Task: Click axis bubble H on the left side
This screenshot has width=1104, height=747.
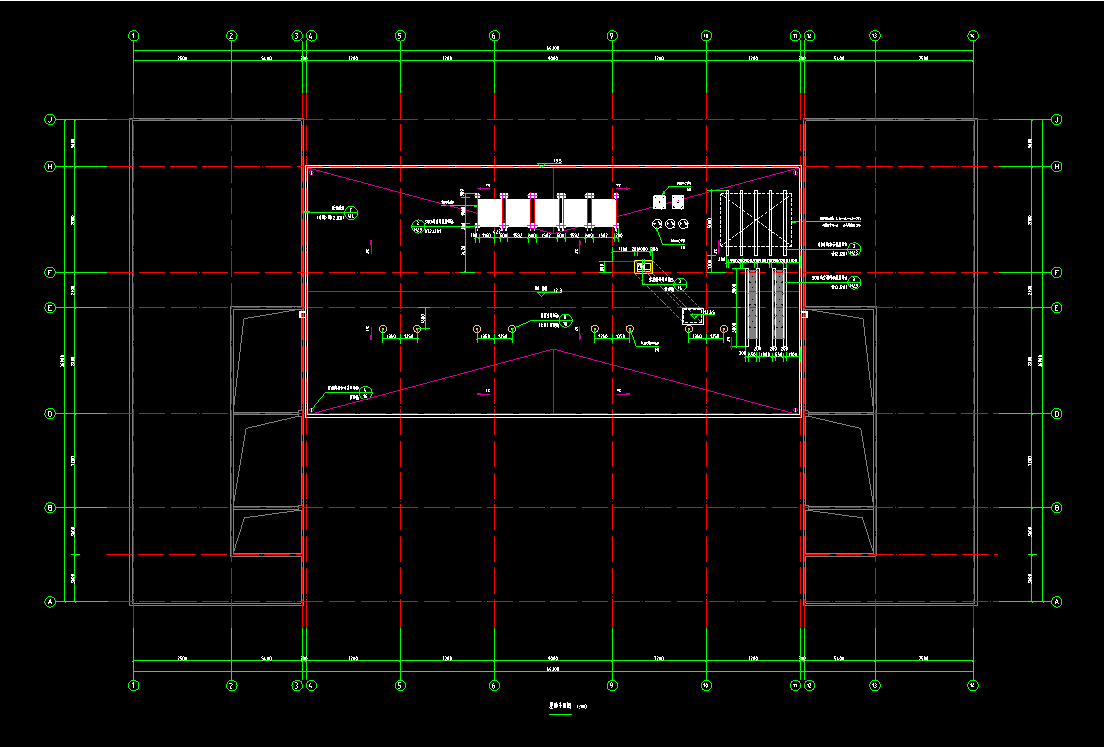Action: coord(49,167)
